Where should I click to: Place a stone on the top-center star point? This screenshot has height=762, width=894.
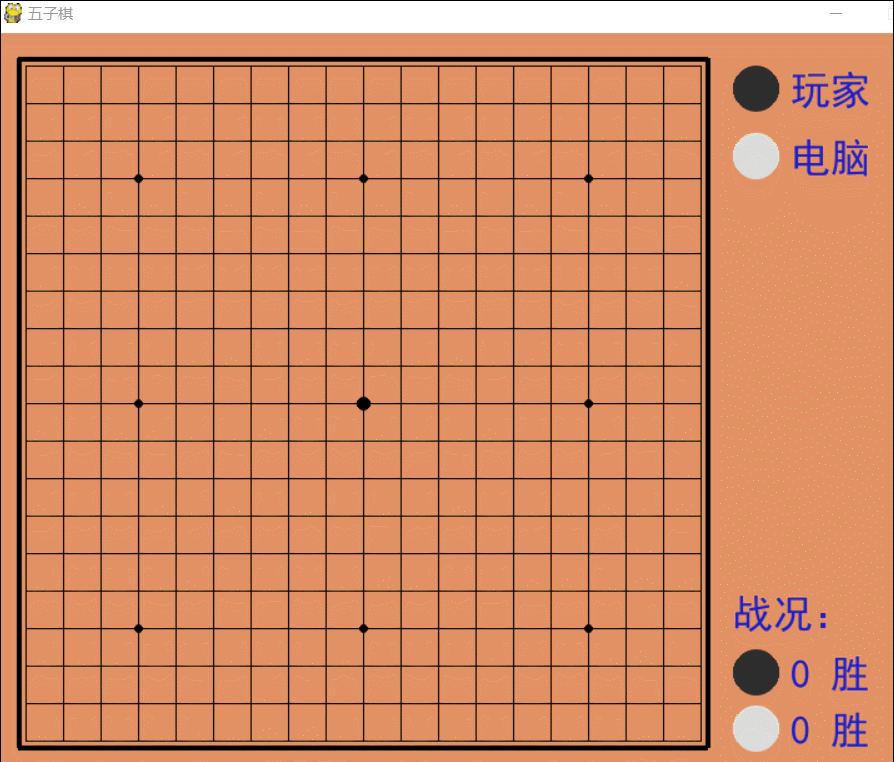(363, 177)
